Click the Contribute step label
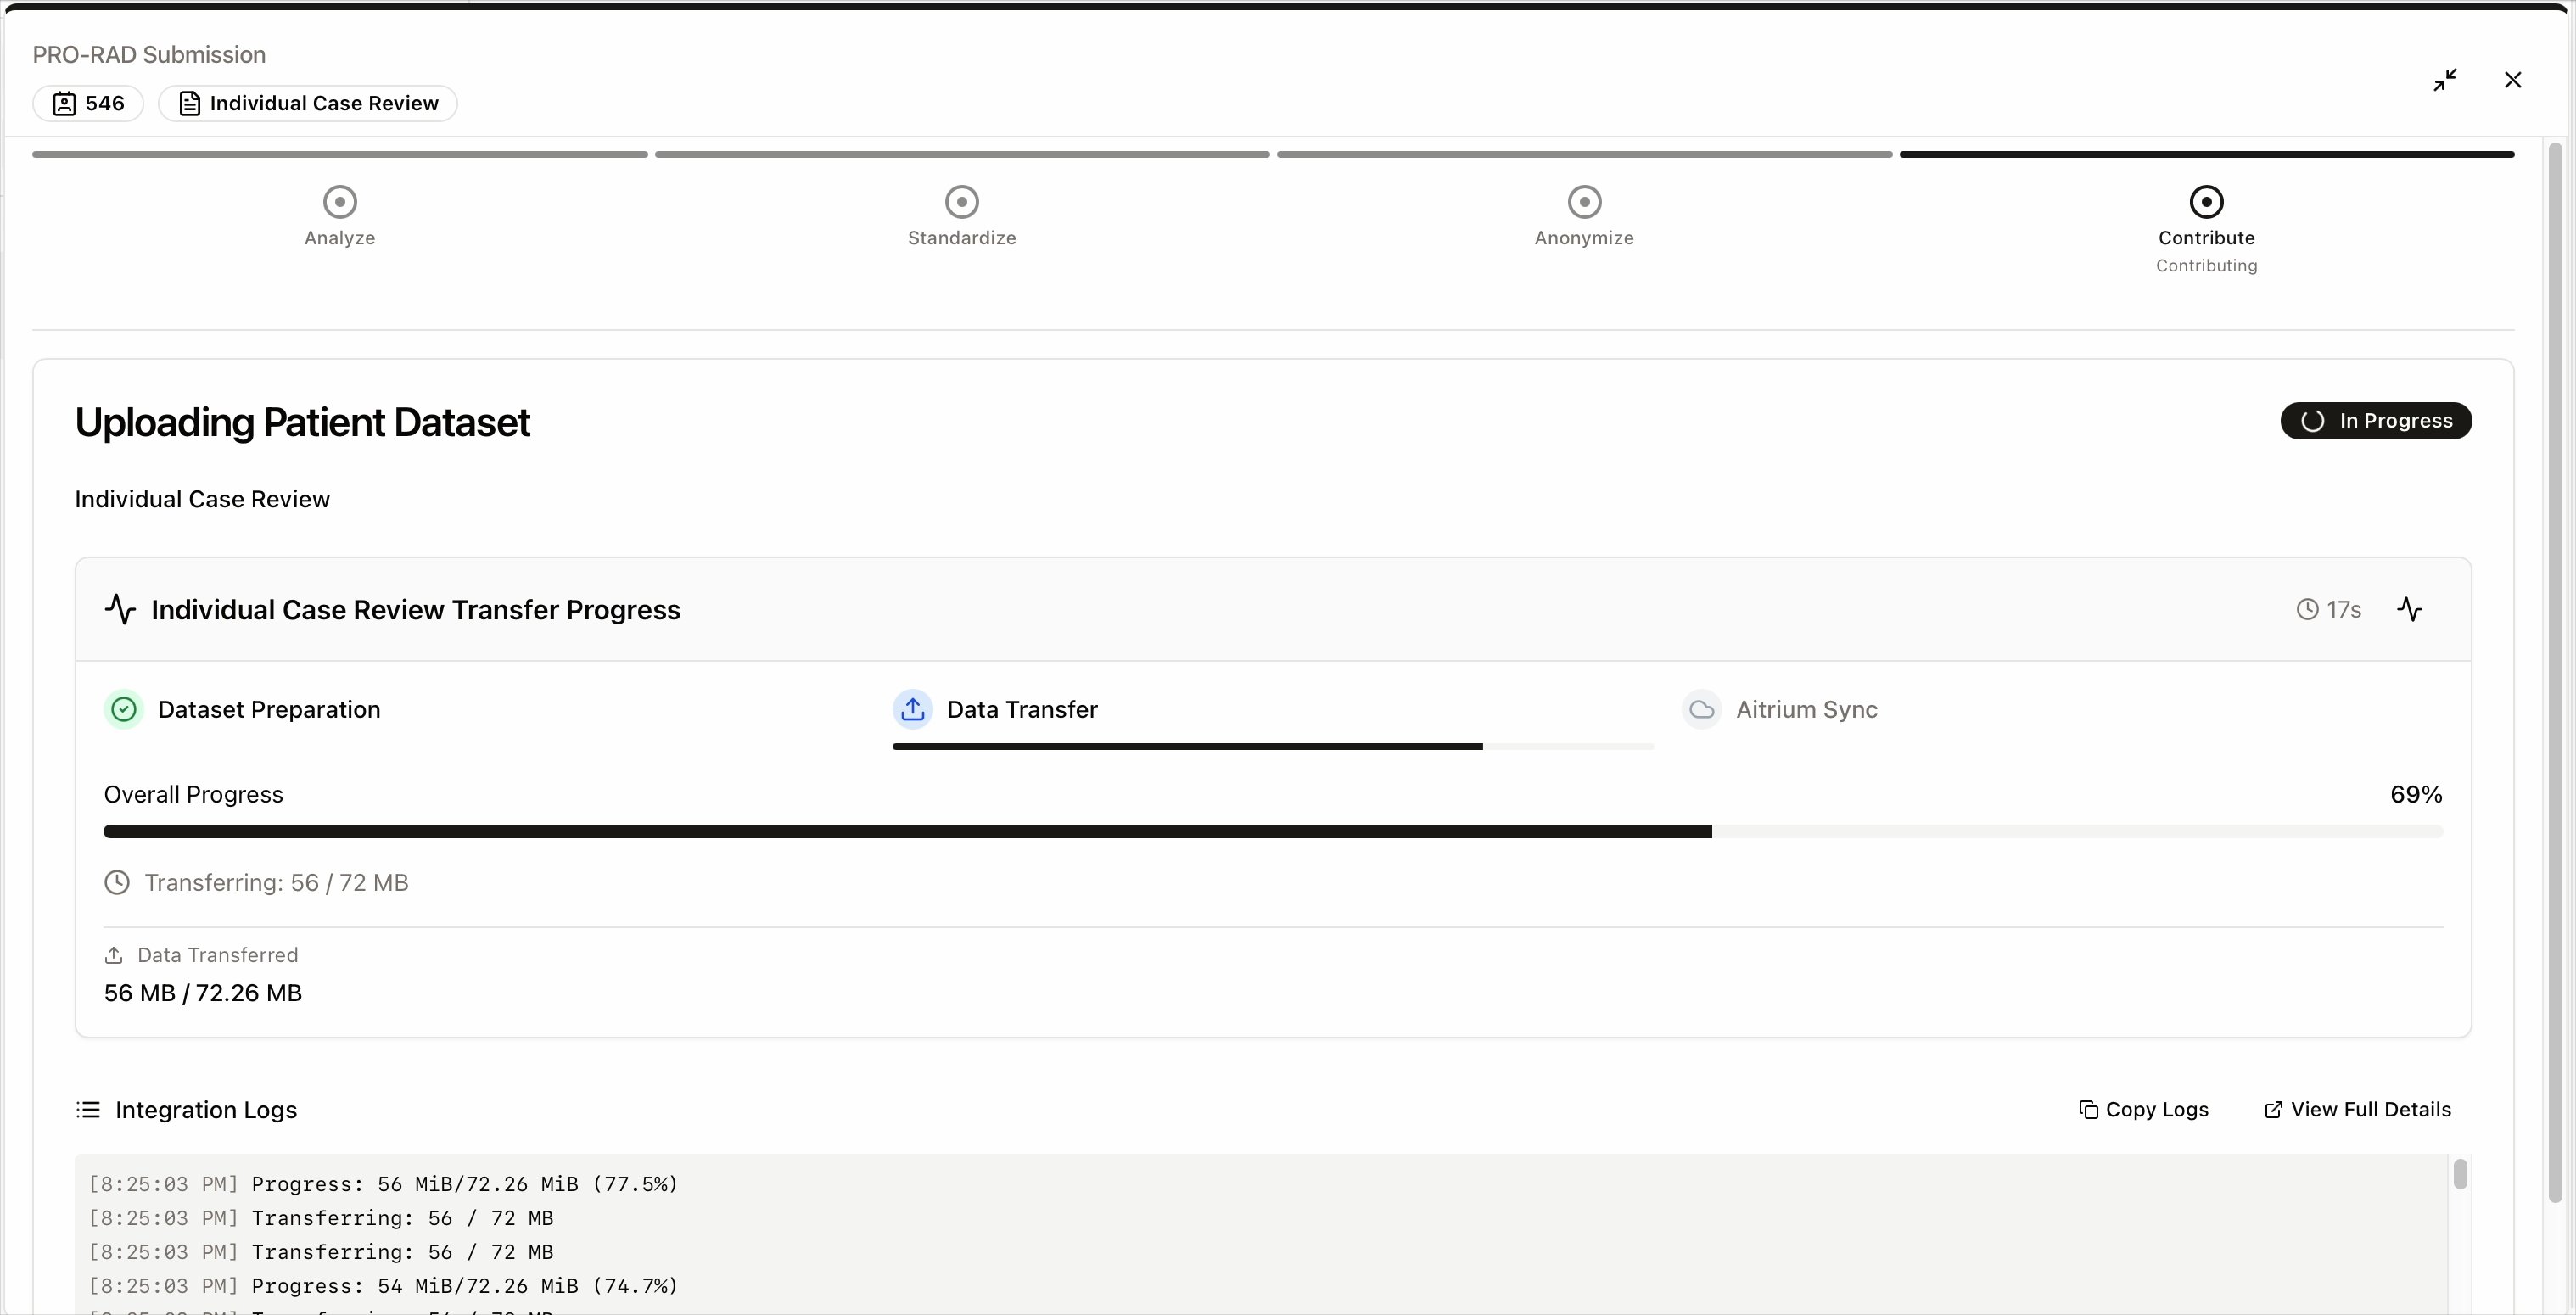Viewport: 2576px width, 1315px height. click(x=2206, y=238)
